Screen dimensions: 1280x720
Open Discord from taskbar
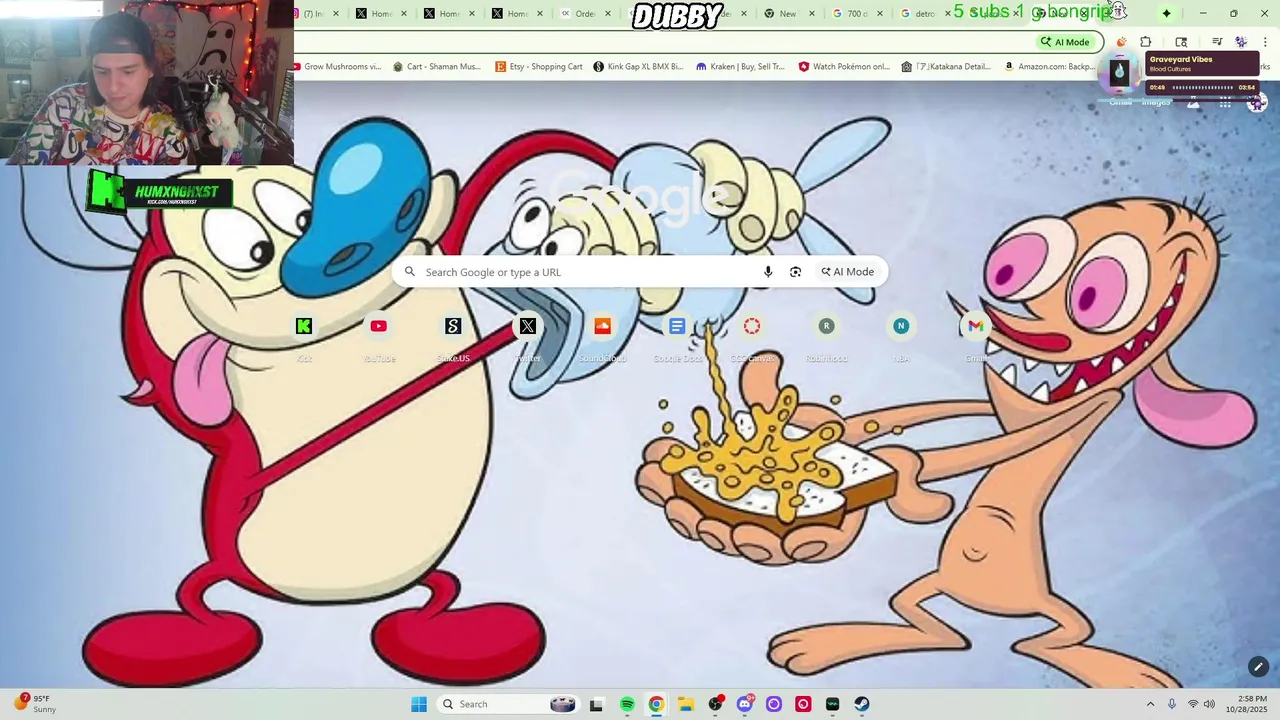pos(744,704)
